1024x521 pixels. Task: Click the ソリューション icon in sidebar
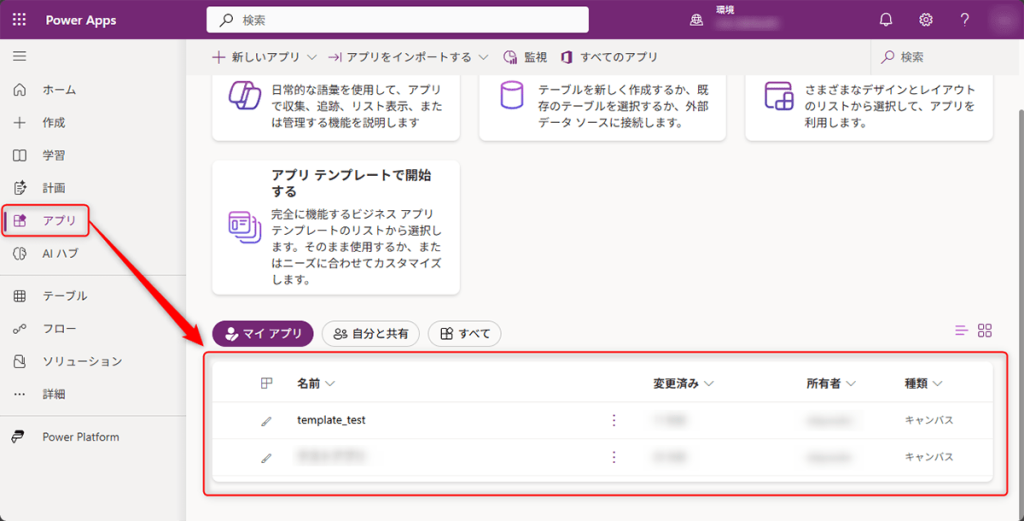(20, 361)
